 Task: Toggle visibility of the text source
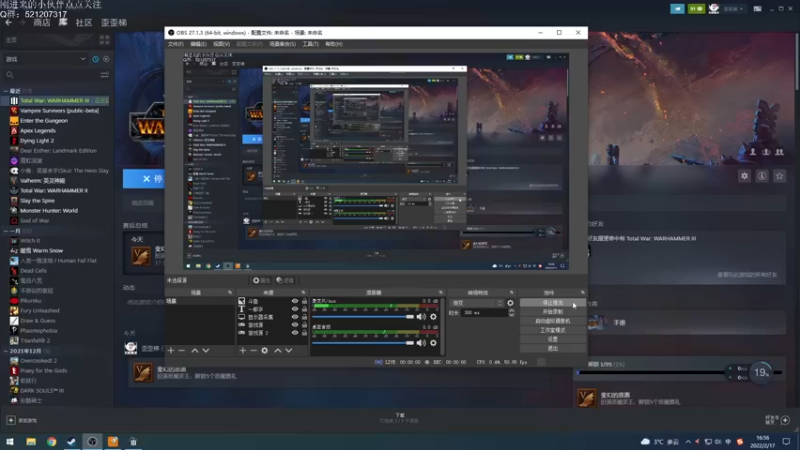point(295,309)
